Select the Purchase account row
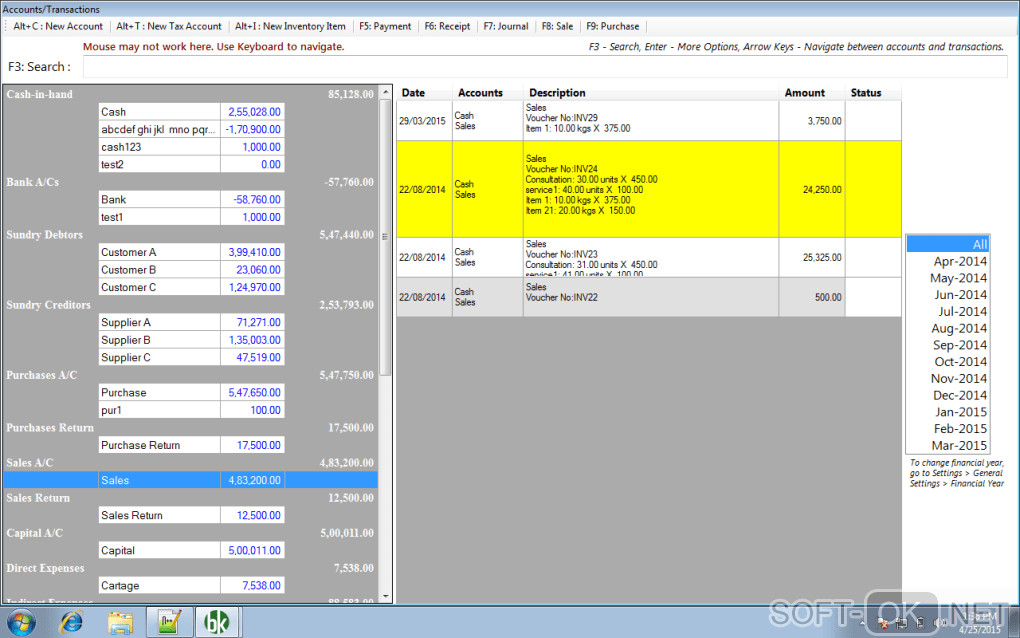Viewport: 1020px width, 638px height. [191, 393]
